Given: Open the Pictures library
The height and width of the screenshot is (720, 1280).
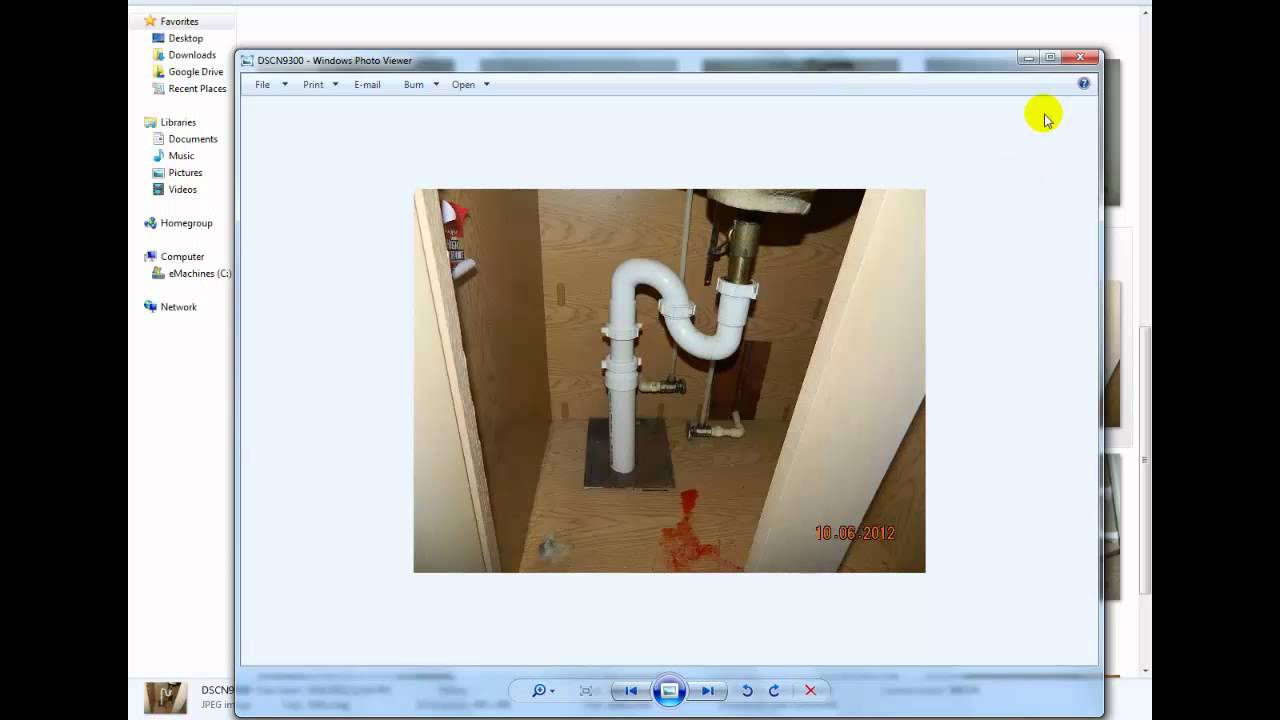Looking at the screenshot, I should [185, 173].
